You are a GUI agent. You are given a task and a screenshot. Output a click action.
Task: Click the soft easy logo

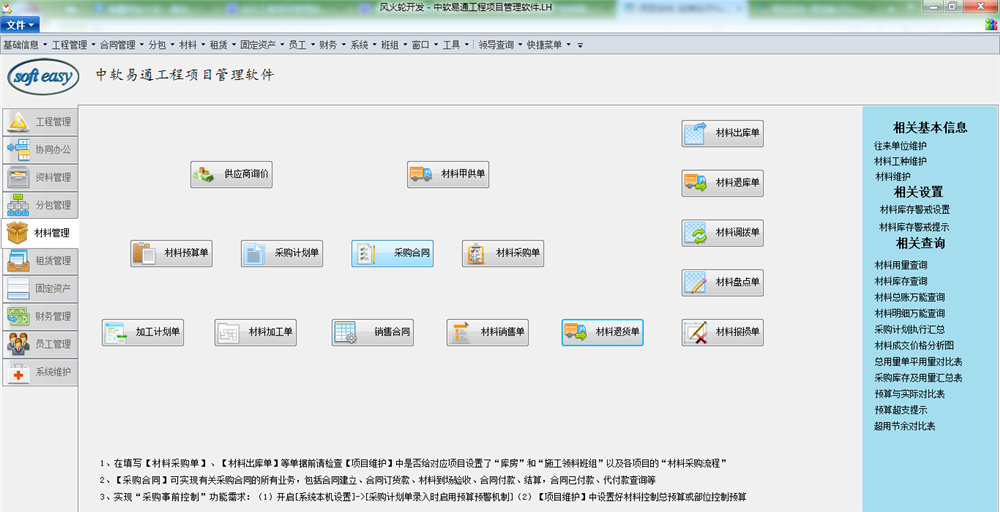tap(43, 76)
